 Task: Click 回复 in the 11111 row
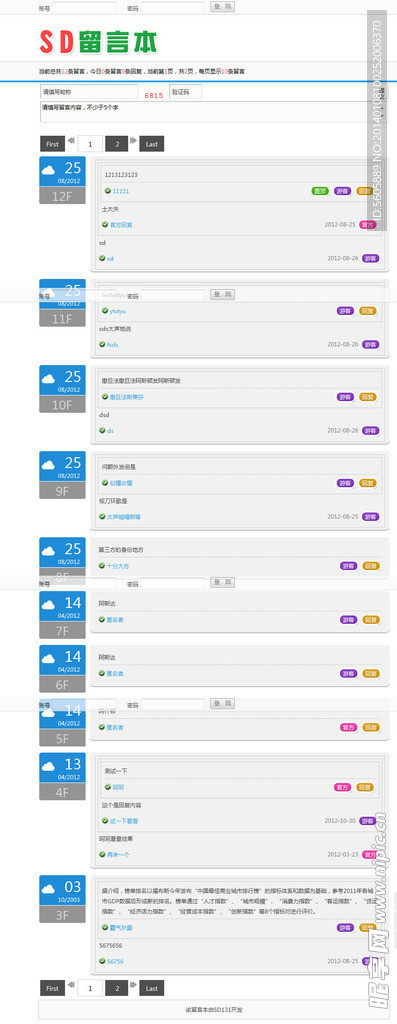[x=365, y=191]
